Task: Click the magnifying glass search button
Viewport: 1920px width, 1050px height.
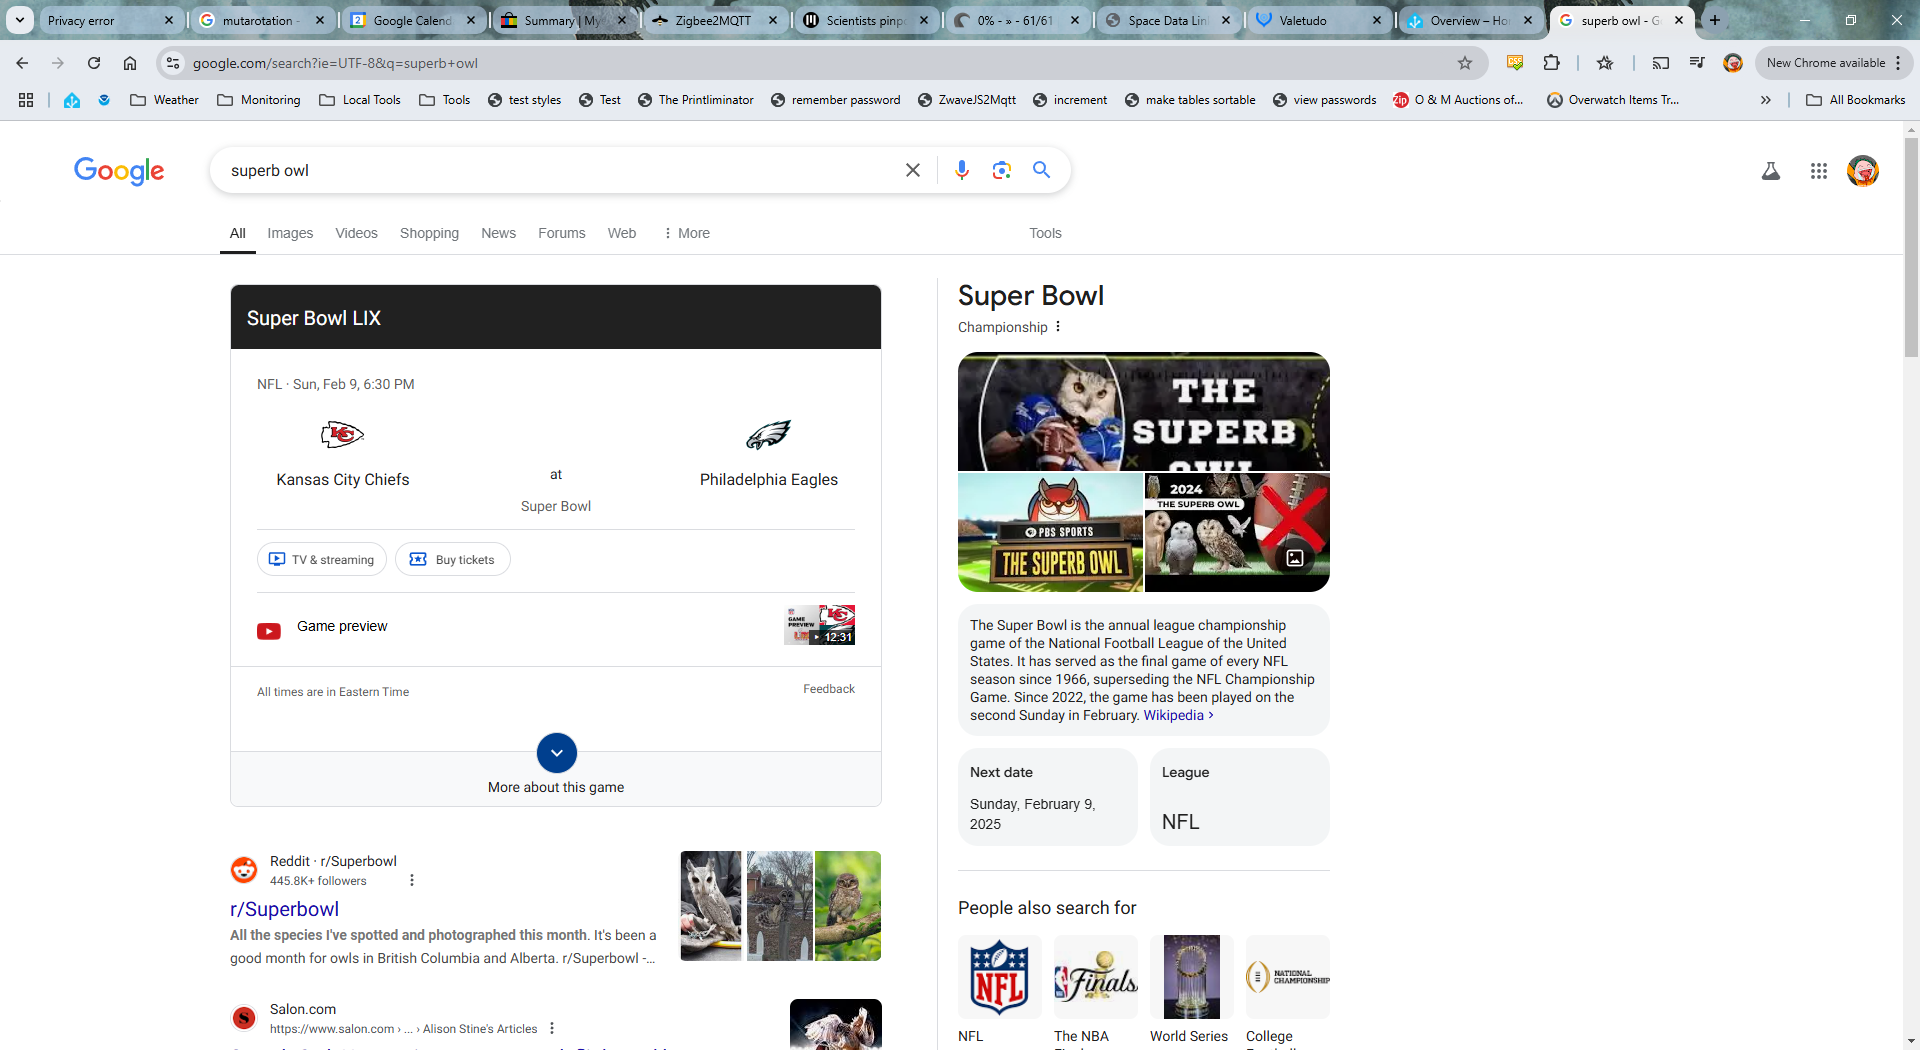Action: point(1041,170)
